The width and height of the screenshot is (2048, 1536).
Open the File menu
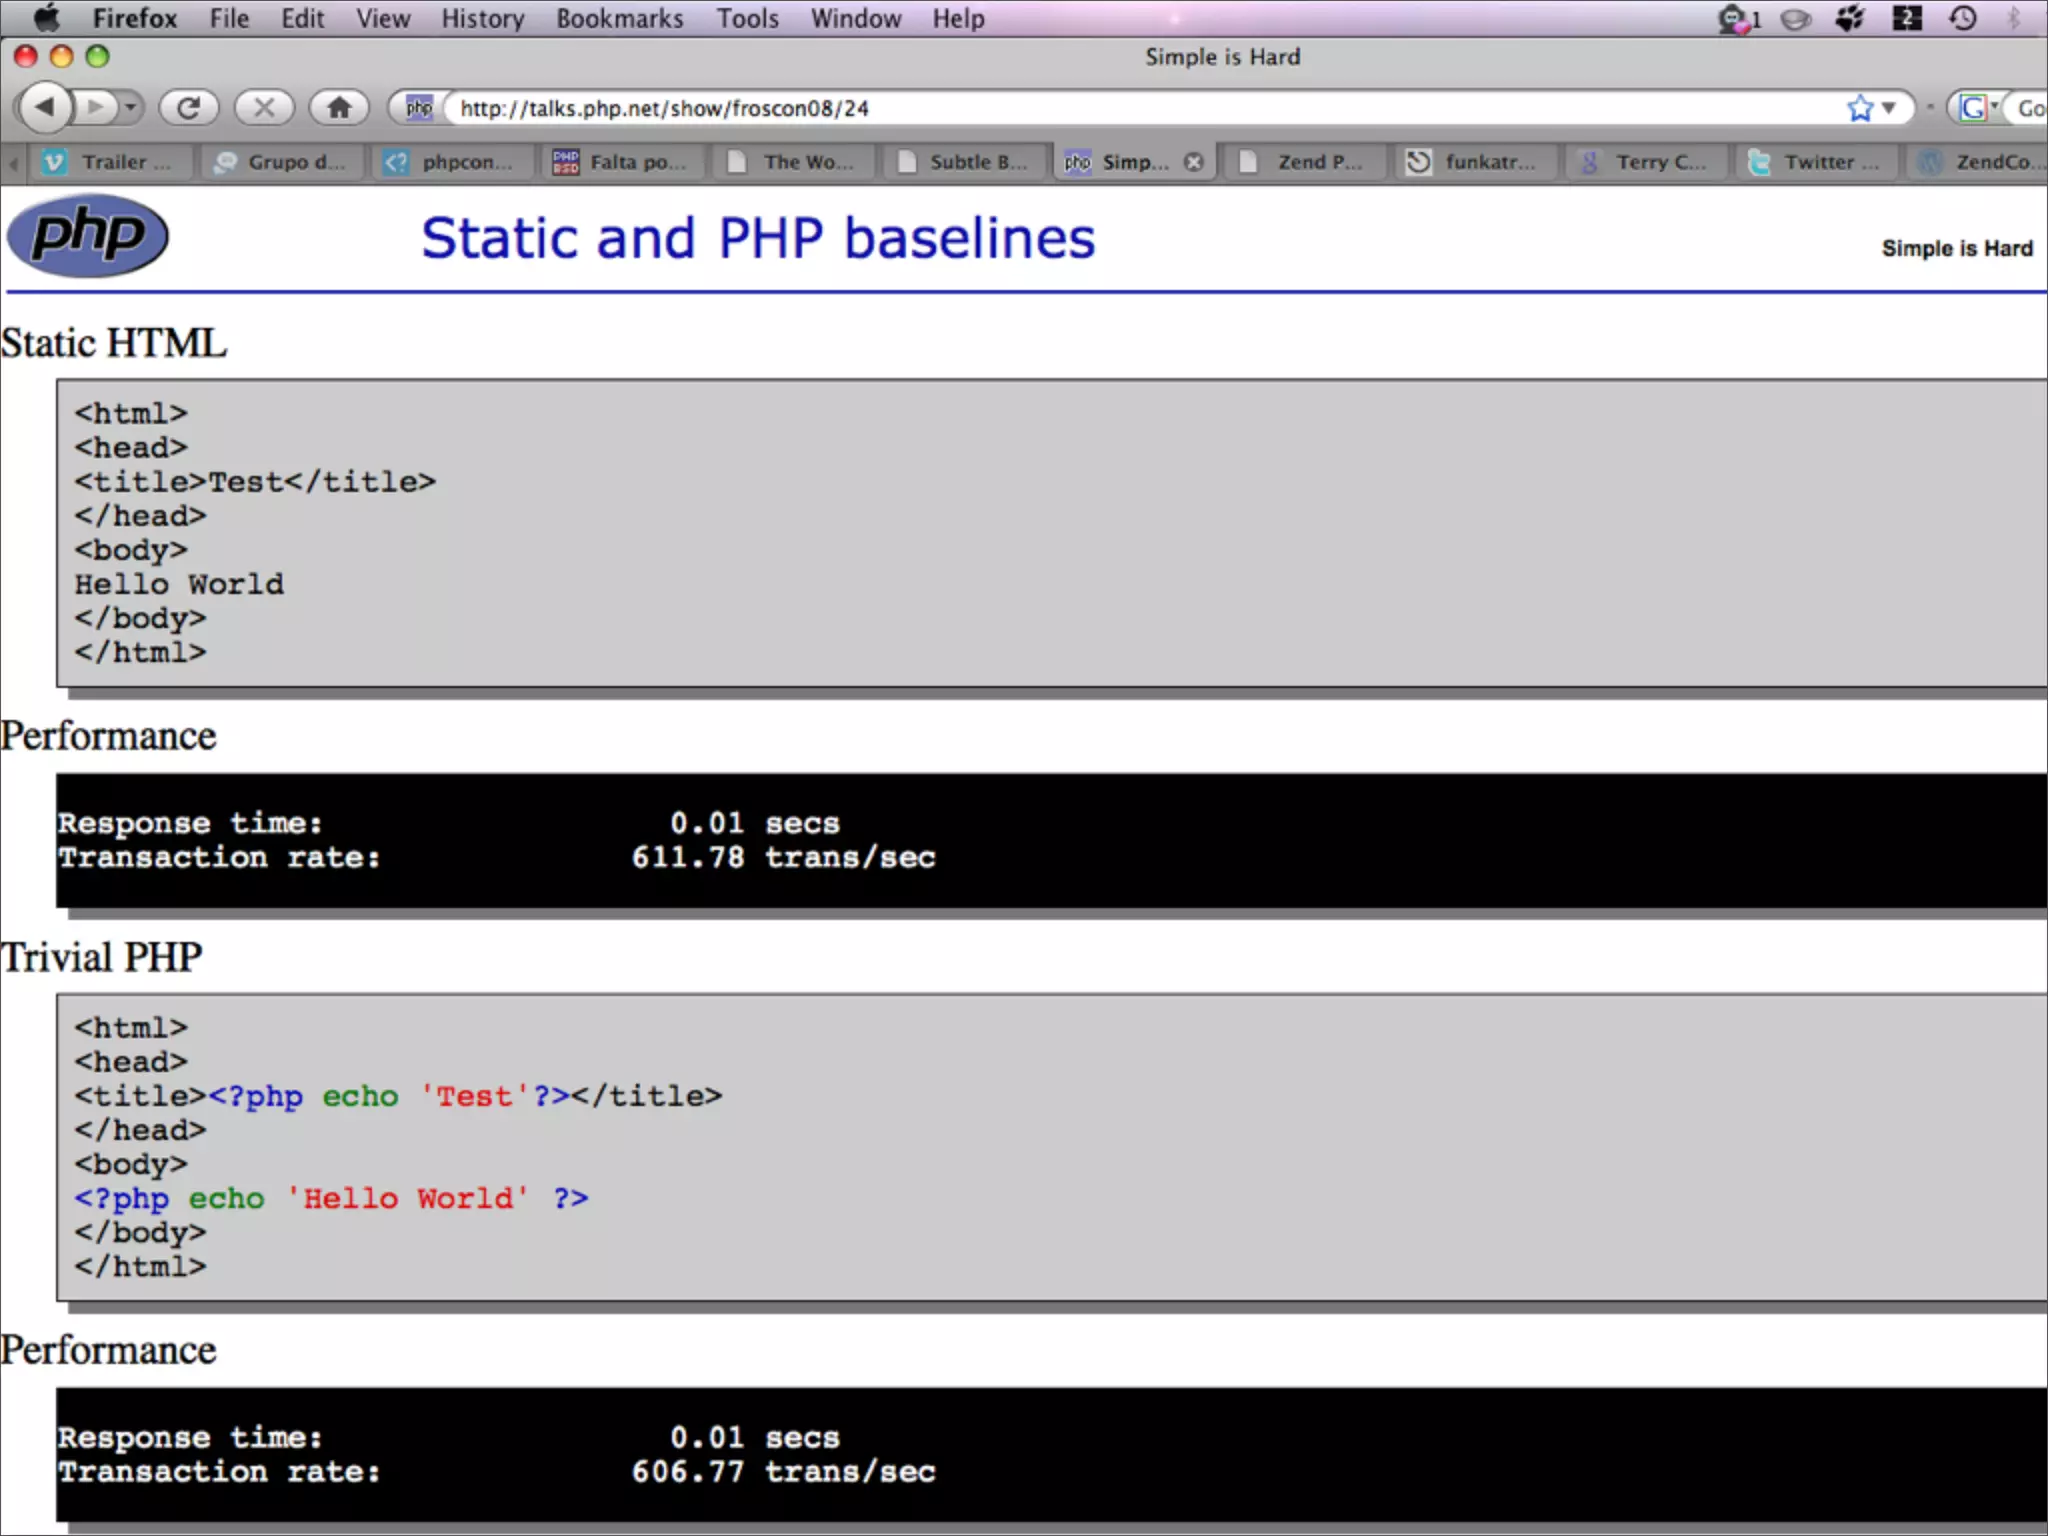tap(229, 18)
